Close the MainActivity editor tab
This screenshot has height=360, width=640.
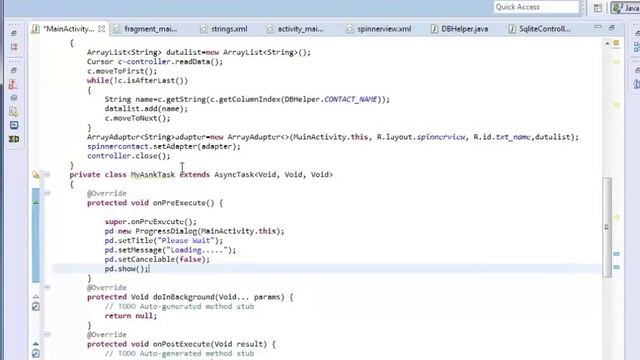(x=102, y=29)
